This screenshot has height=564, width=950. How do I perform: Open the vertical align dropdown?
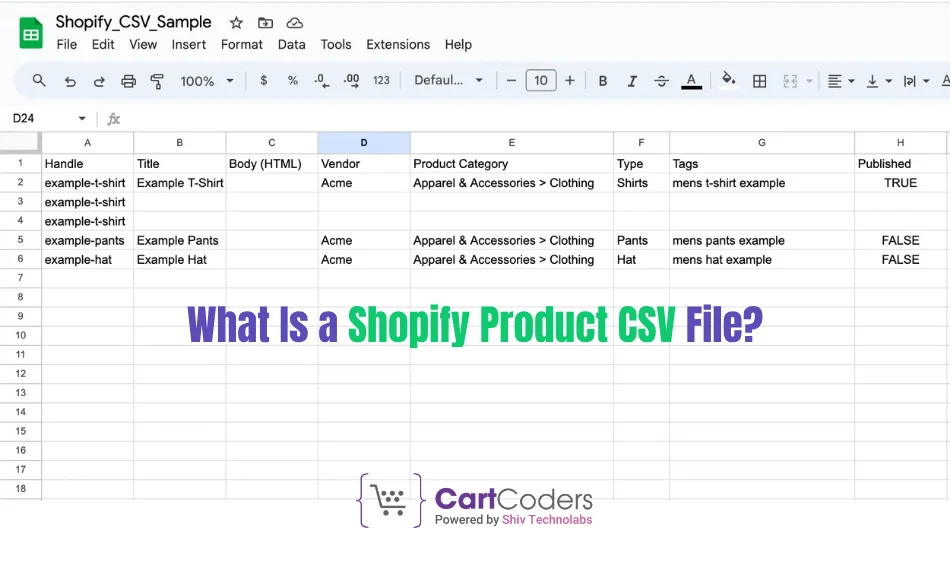point(879,81)
